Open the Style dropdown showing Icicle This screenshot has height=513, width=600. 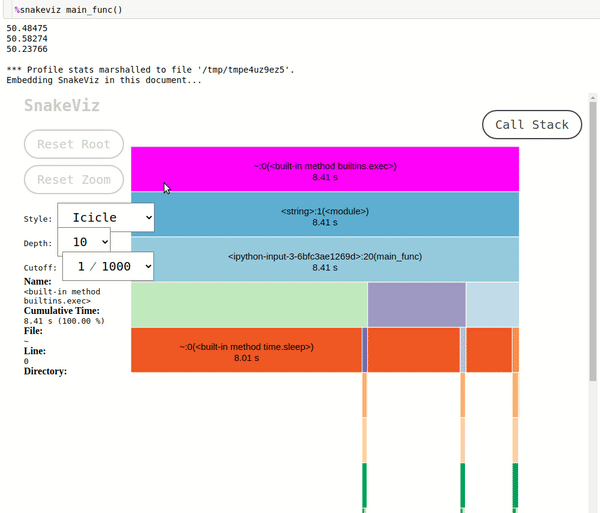(x=106, y=217)
